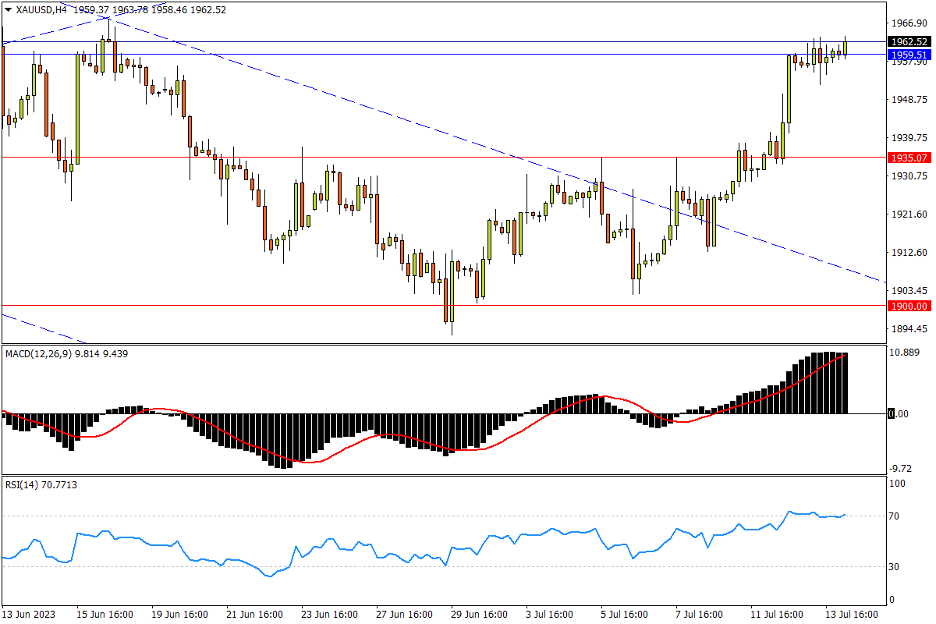Viewport: 936px width, 624px height.
Task: Click the red 1935.07 price level marker
Action: coord(908,157)
